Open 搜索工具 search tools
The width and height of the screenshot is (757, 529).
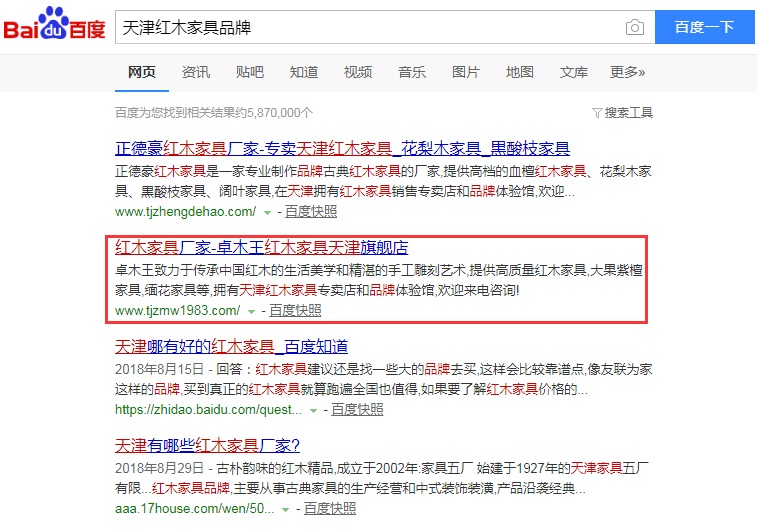tap(629, 113)
